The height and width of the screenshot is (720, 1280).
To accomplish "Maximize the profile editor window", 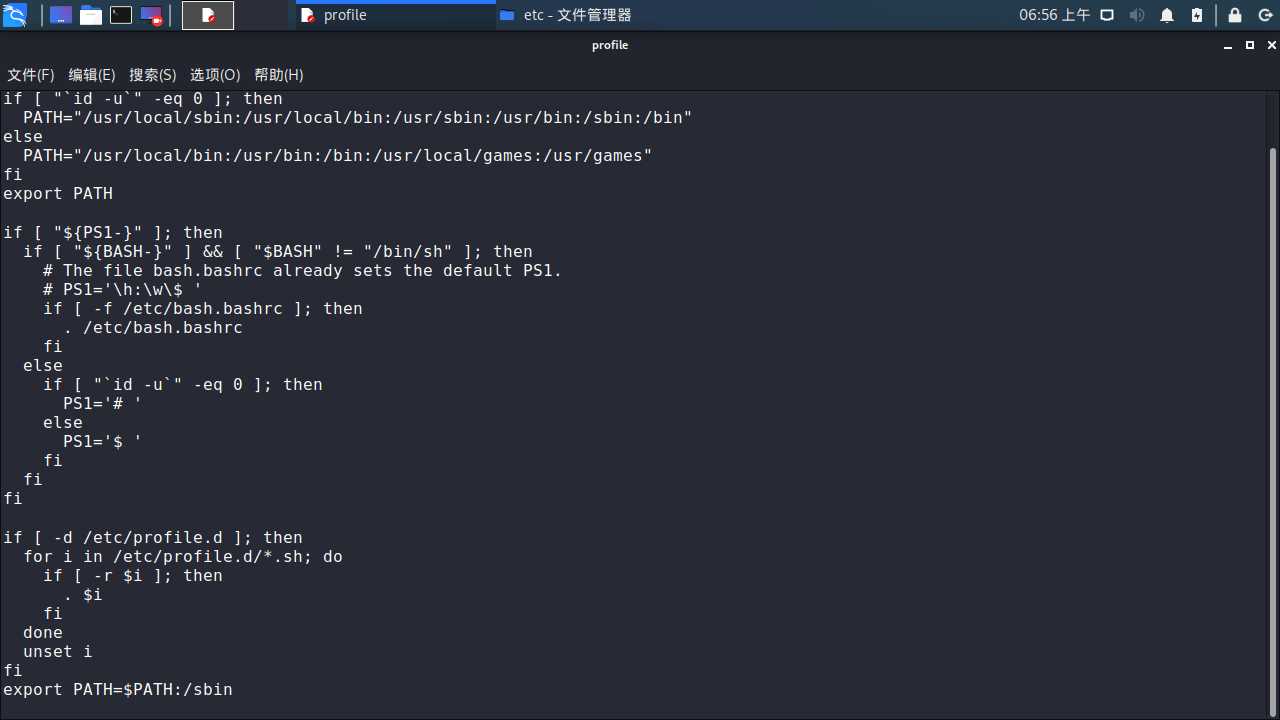I will coord(1250,46).
